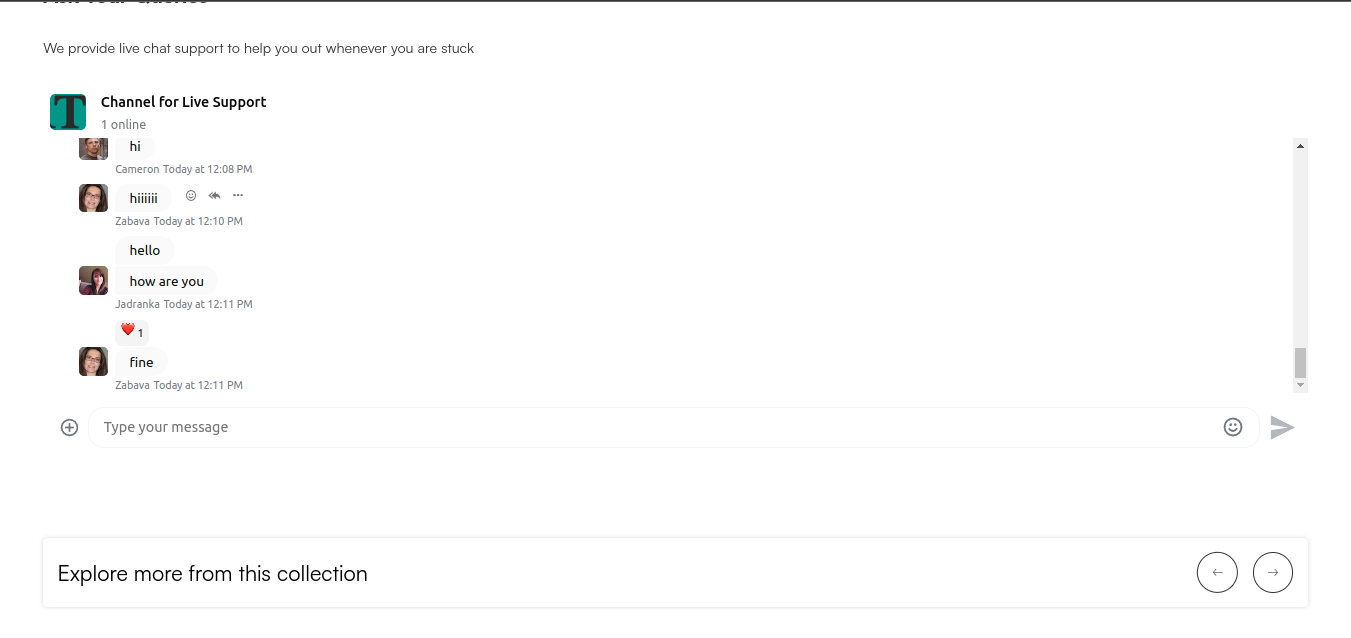The image size is (1351, 638).
Task: Open the emoji picker in message box
Action: point(1233,427)
